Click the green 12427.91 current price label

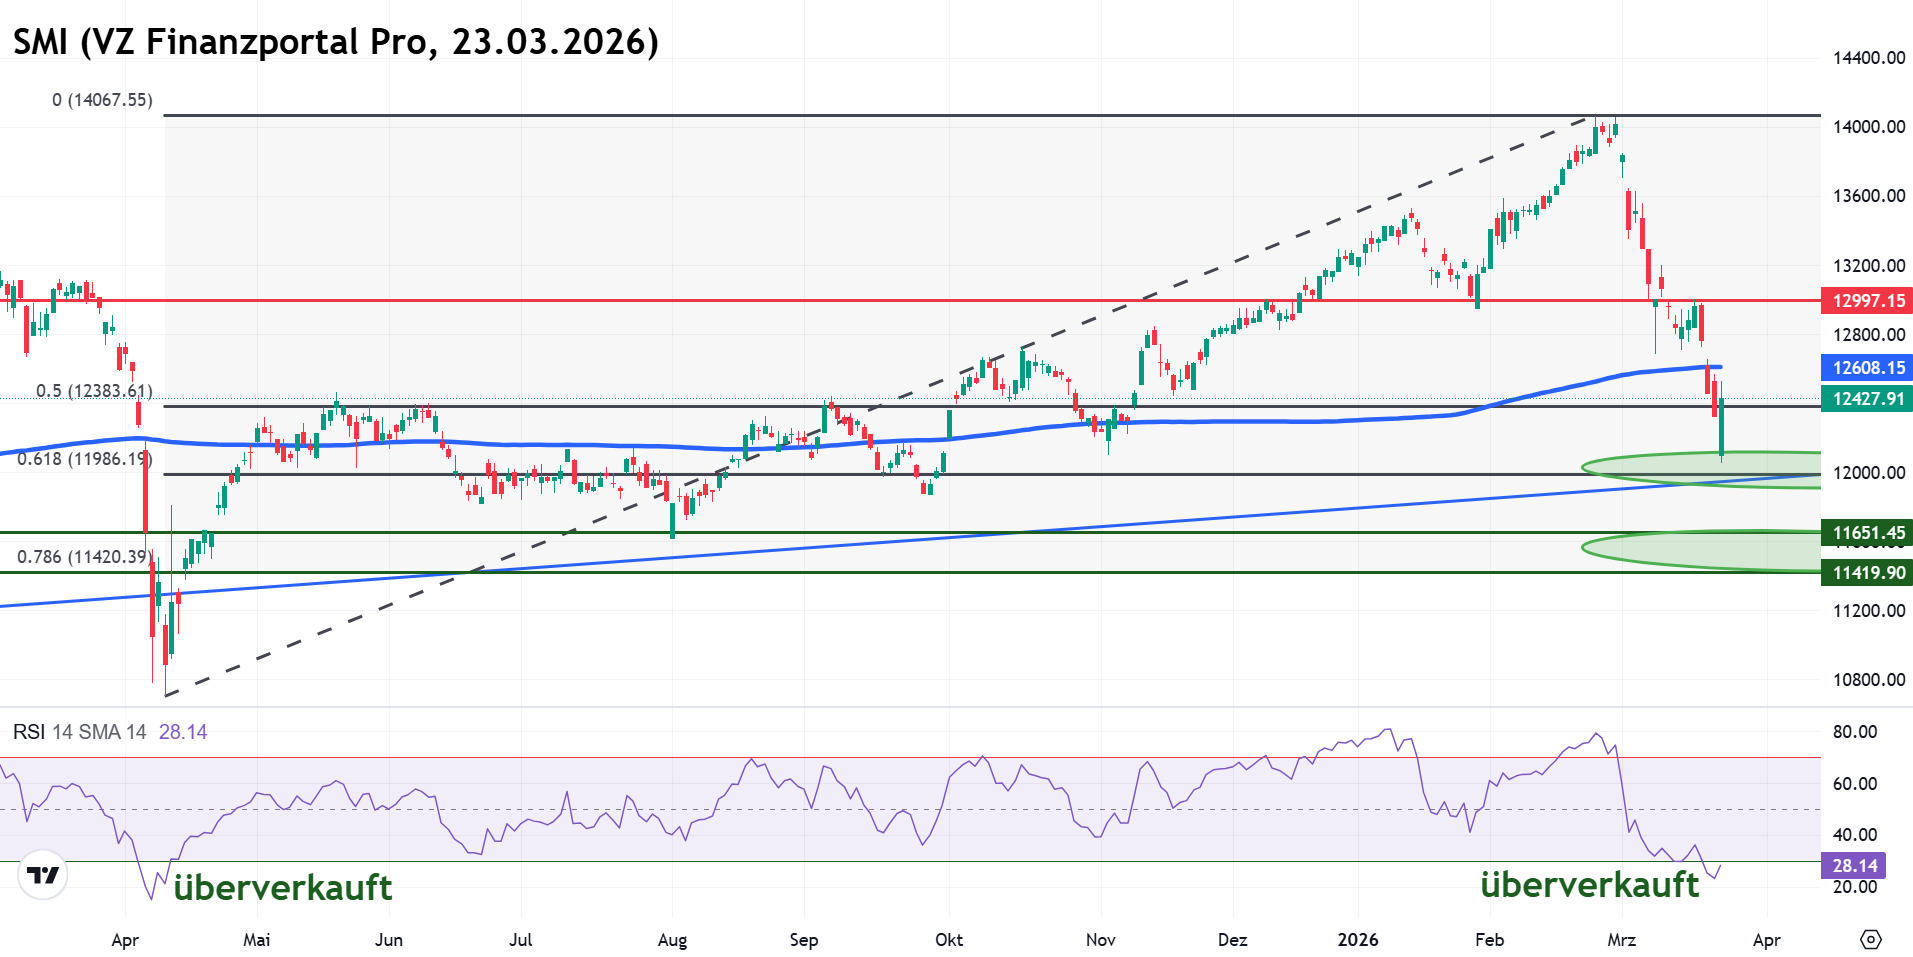coord(1867,399)
